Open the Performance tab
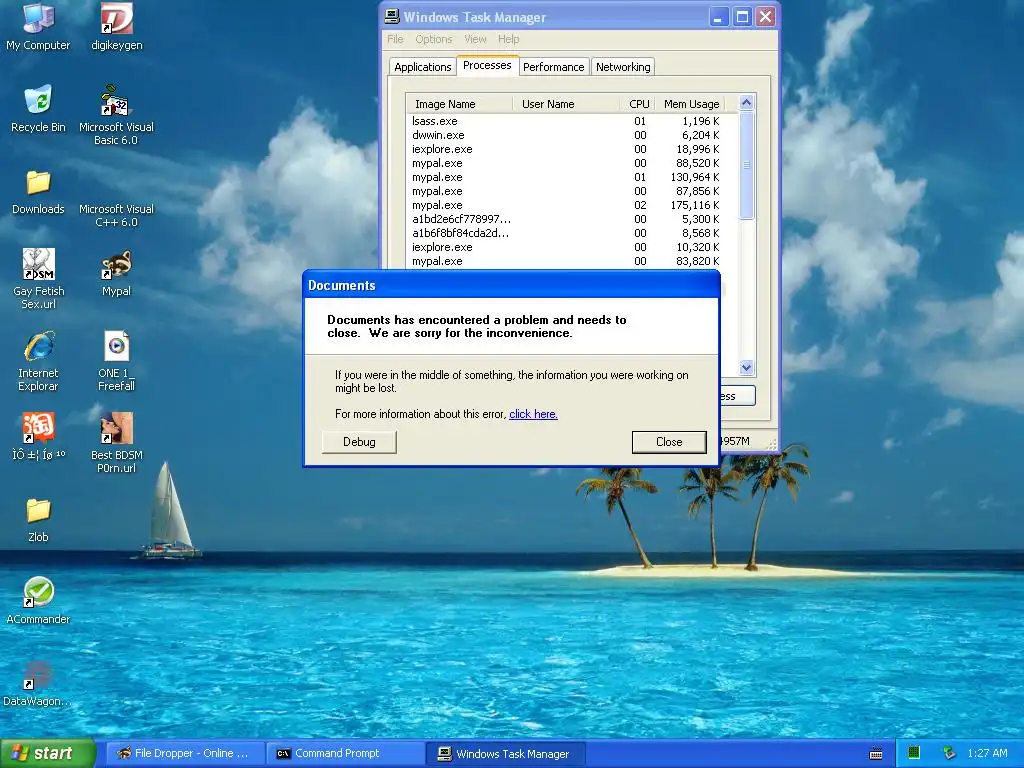Viewport: 1024px width, 768px height. point(554,67)
